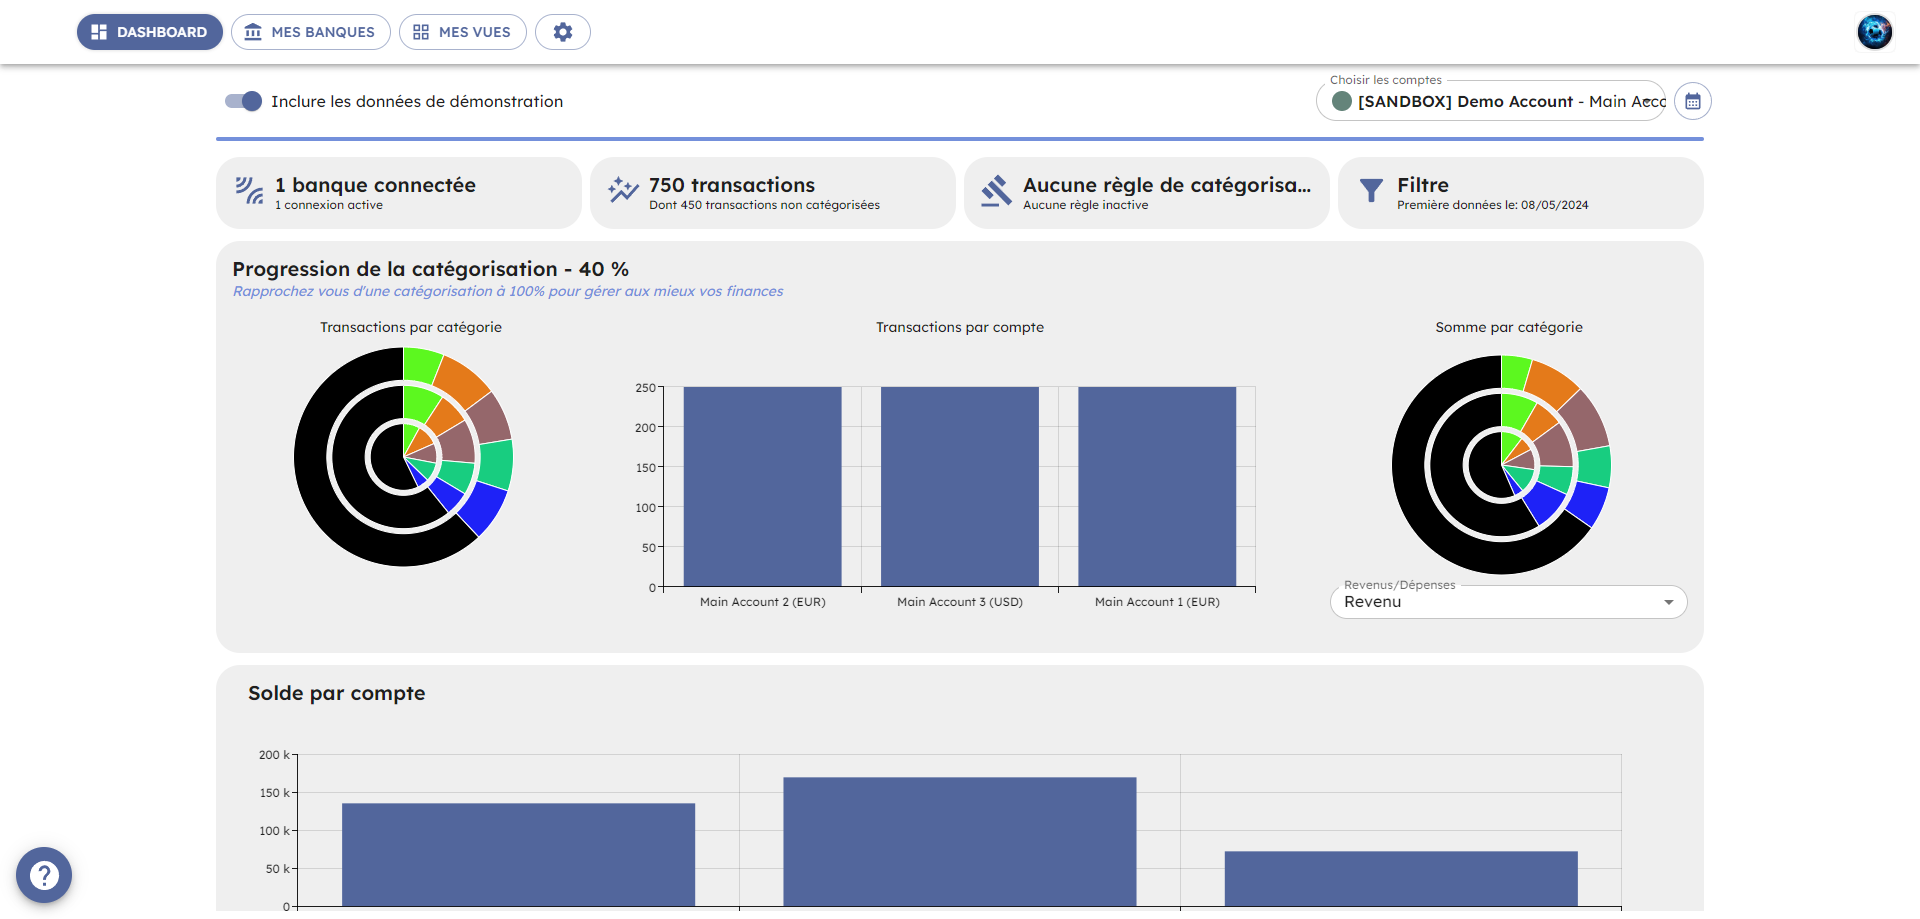
Task: Click the Main Account 3 (USD) axis label
Action: pyautogui.click(x=960, y=602)
